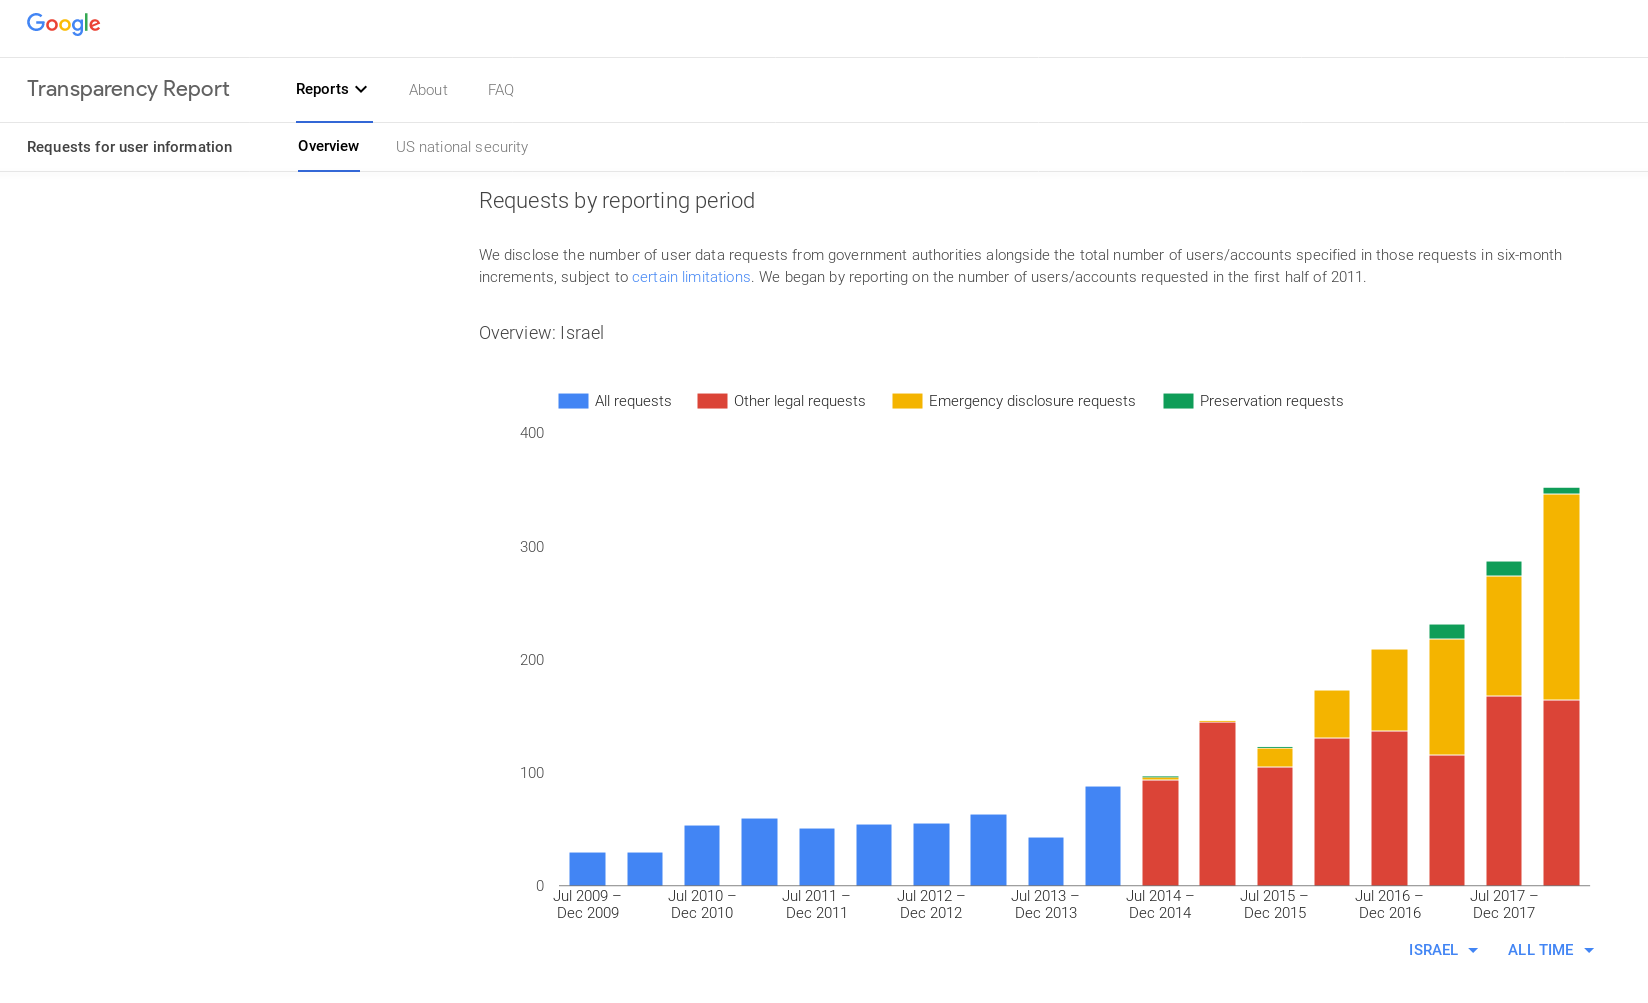Image resolution: width=1648 pixels, height=1003 pixels.
Task: Click the Jul 2016 – Dec 2016 yellow segment
Action: (x=1389, y=690)
